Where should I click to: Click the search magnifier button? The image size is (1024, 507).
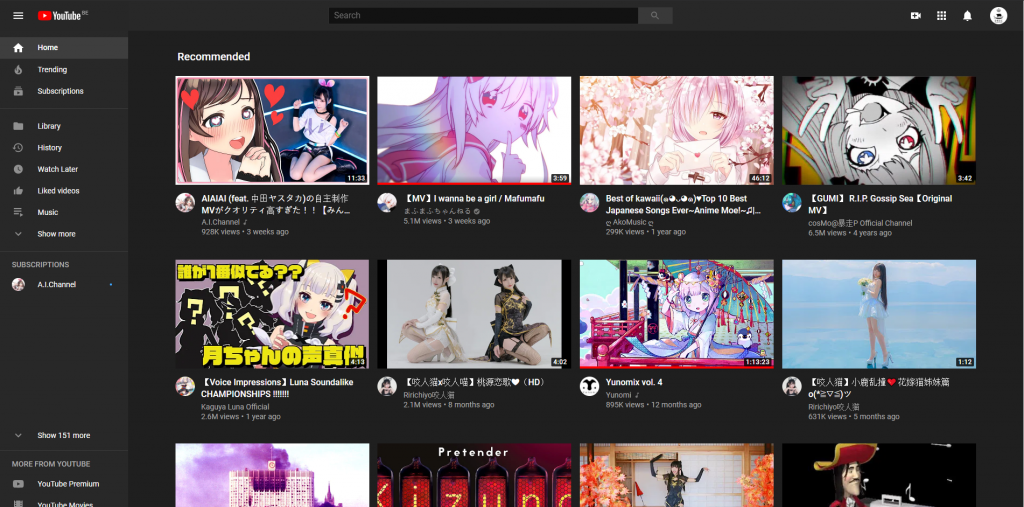coord(655,16)
